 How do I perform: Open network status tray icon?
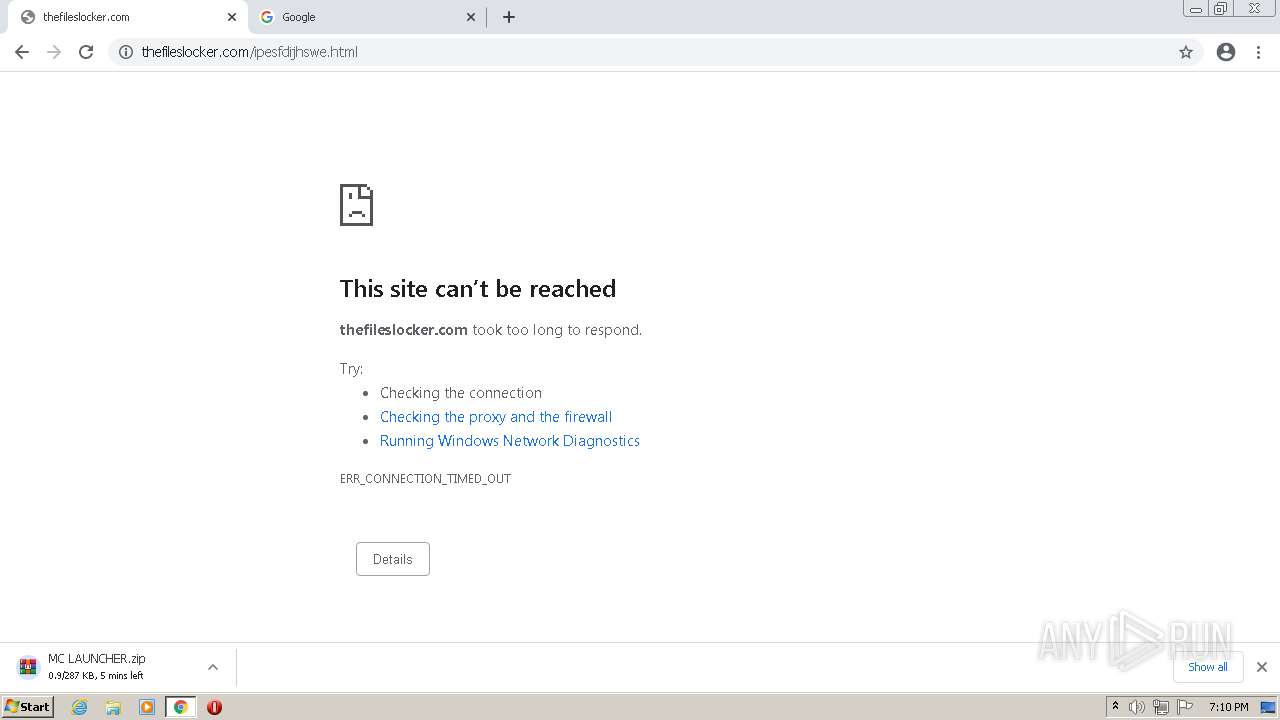[1161, 707]
